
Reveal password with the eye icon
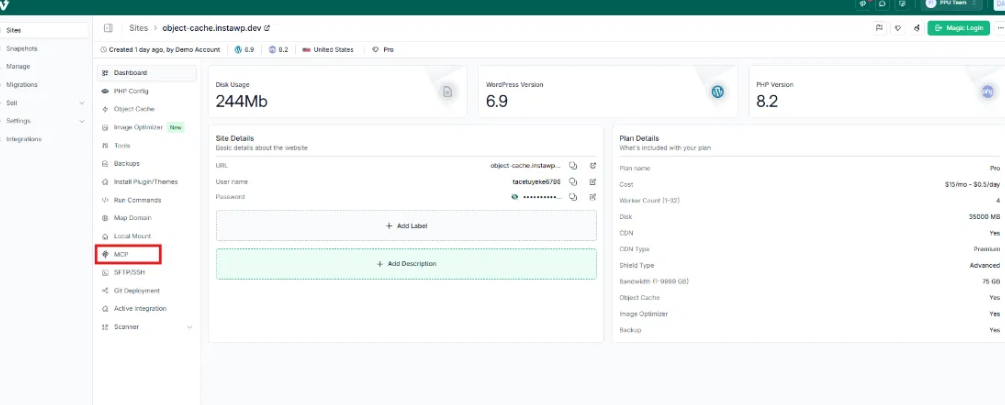514,197
